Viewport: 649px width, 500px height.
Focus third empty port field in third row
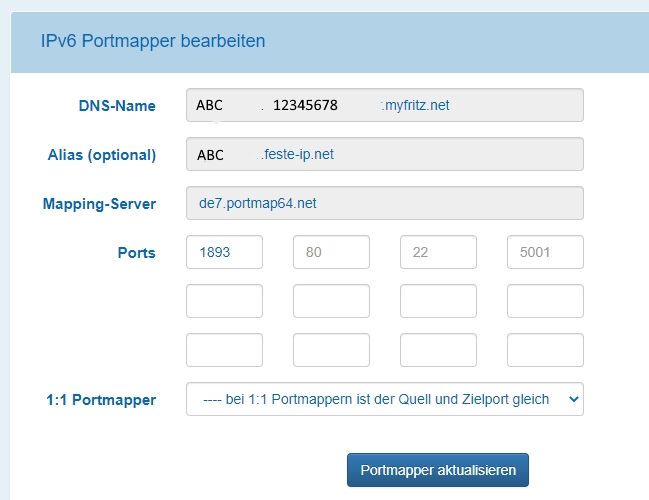[x=438, y=350]
